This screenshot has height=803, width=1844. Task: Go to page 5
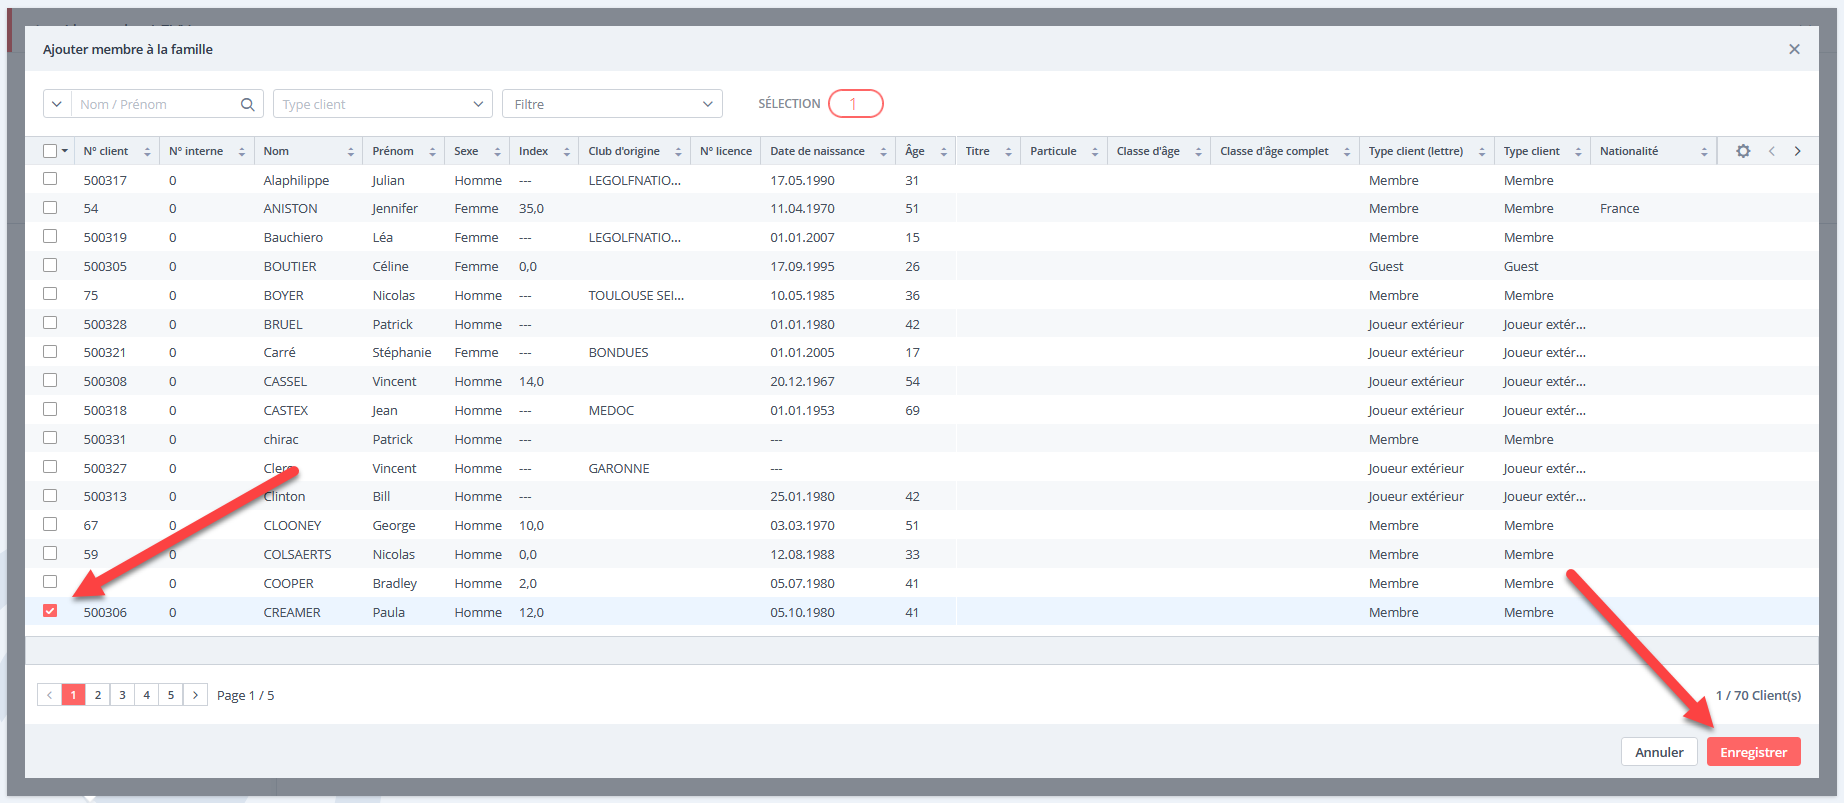pyautogui.click(x=171, y=694)
